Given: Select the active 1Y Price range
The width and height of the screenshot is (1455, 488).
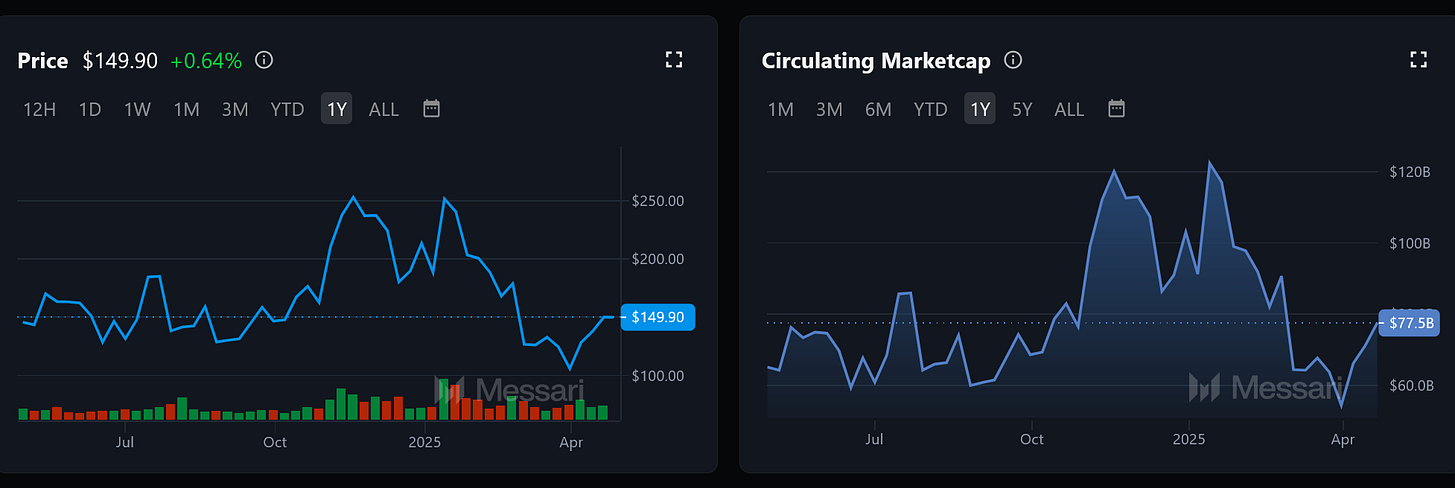Looking at the screenshot, I should tap(336, 109).
